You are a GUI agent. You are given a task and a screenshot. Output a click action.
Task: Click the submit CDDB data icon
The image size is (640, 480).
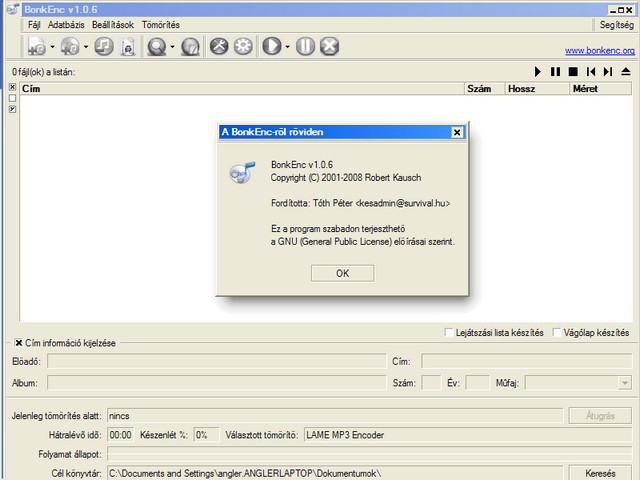click(x=191, y=46)
